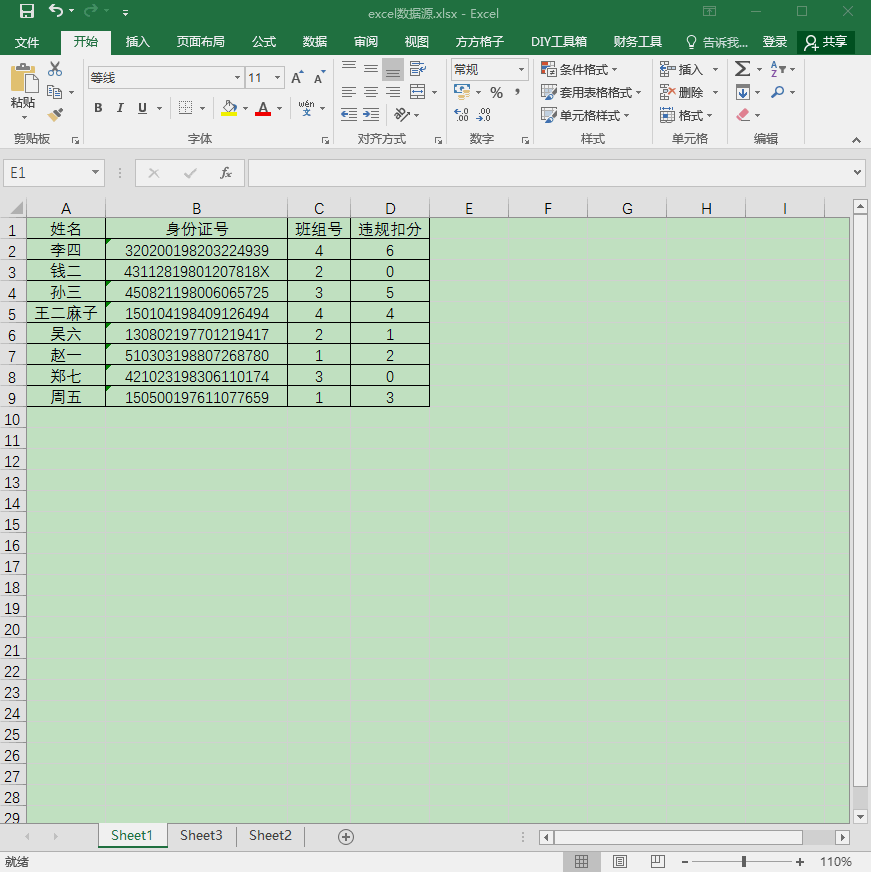Click the Format Painter brush icon
The height and width of the screenshot is (872, 871).
(x=55, y=115)
